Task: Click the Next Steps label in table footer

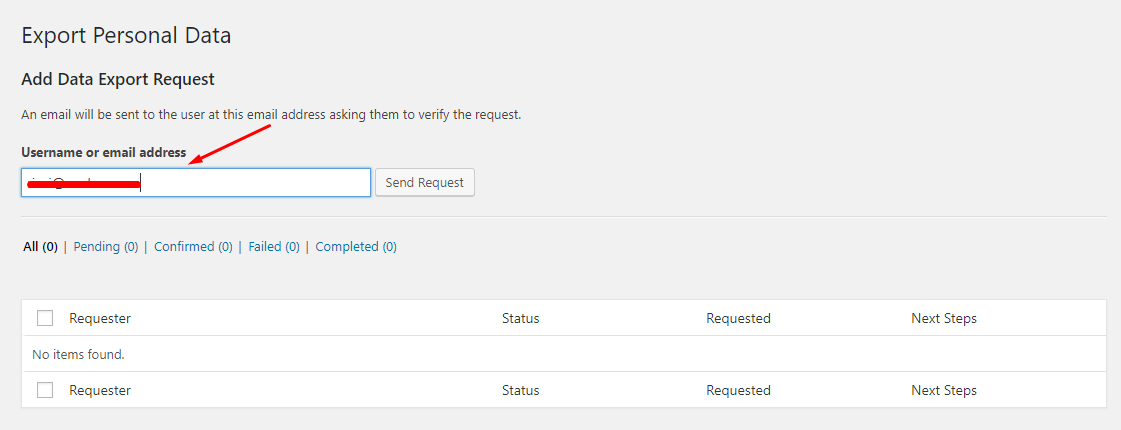Action: [943, 391]
